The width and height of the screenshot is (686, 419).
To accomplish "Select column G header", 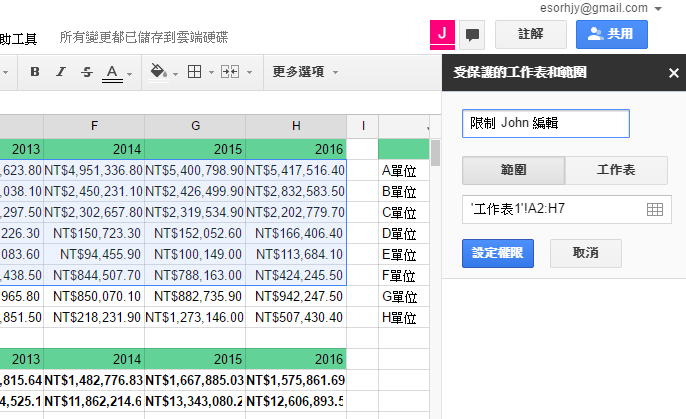I will [x=195, y=126].
